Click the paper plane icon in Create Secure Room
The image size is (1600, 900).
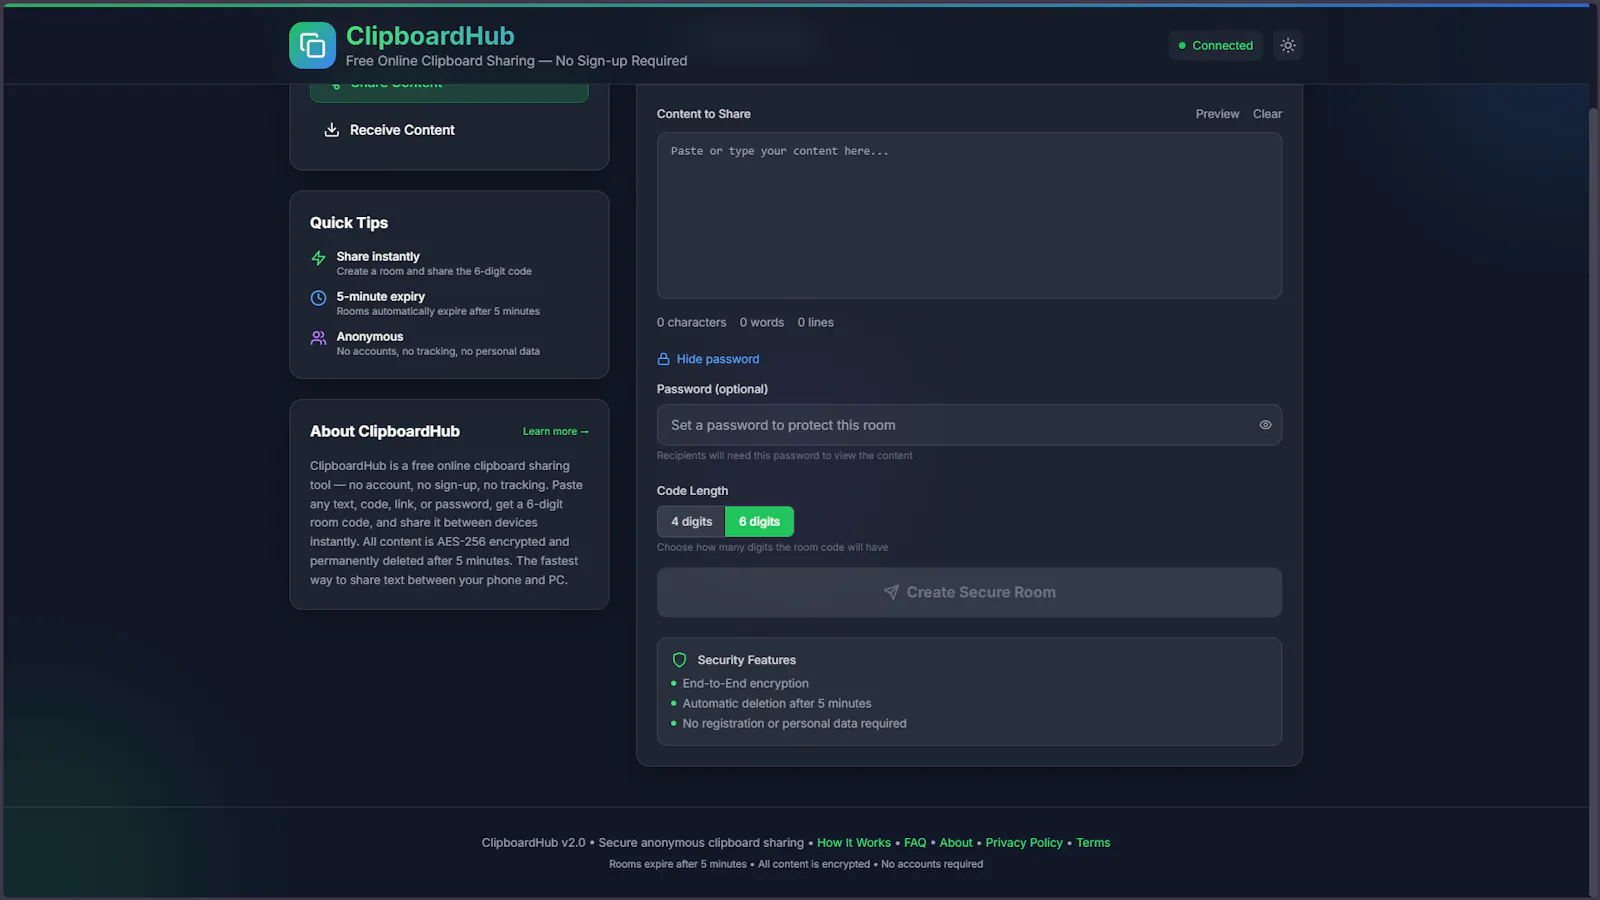click(891, 592)
